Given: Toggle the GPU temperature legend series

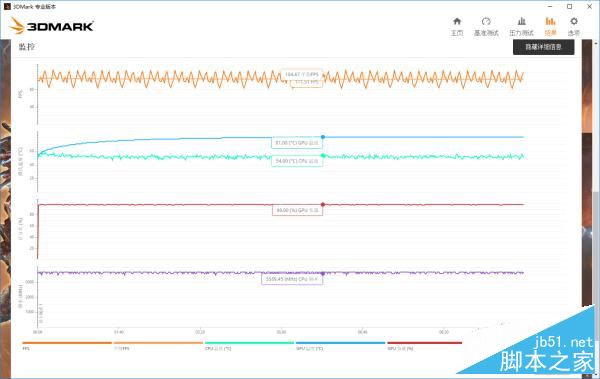Looking at the screenshot, I should click(x=340, y=345).
